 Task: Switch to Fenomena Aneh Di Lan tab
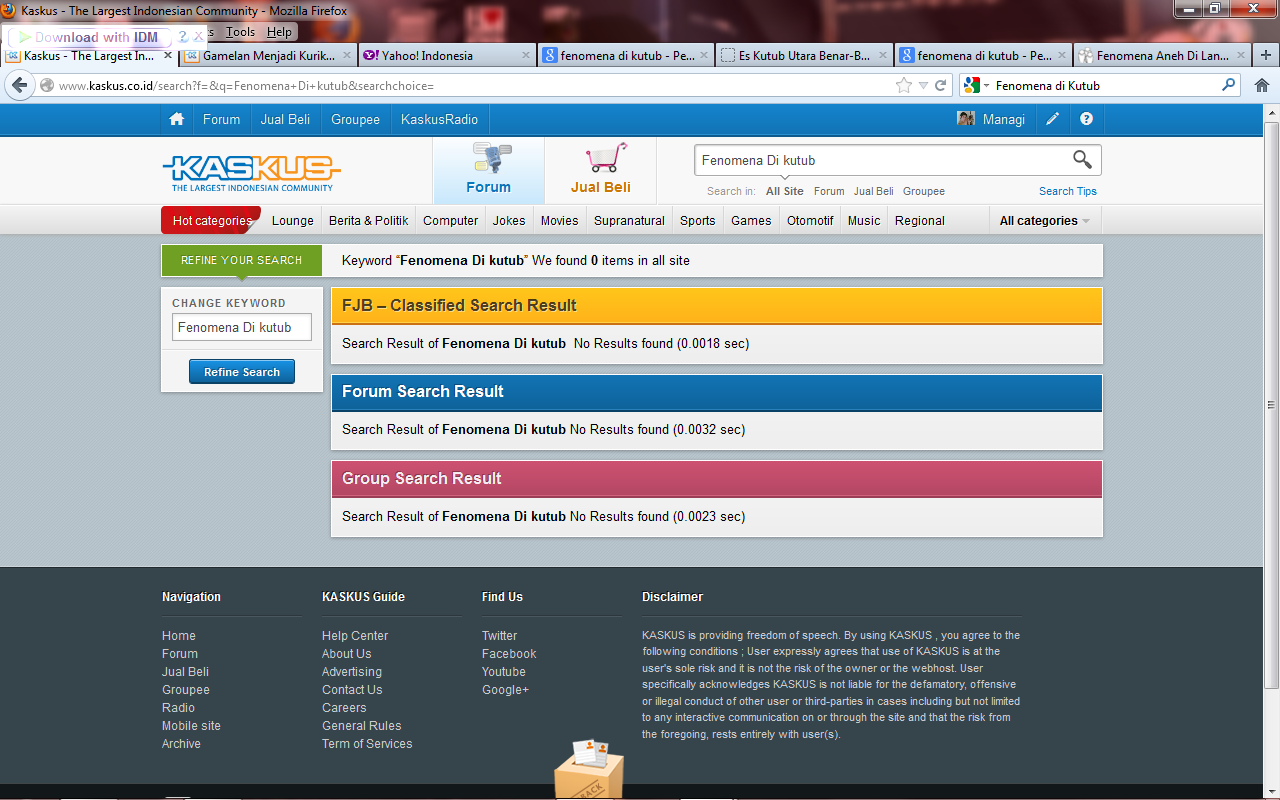click(1162, 56)
